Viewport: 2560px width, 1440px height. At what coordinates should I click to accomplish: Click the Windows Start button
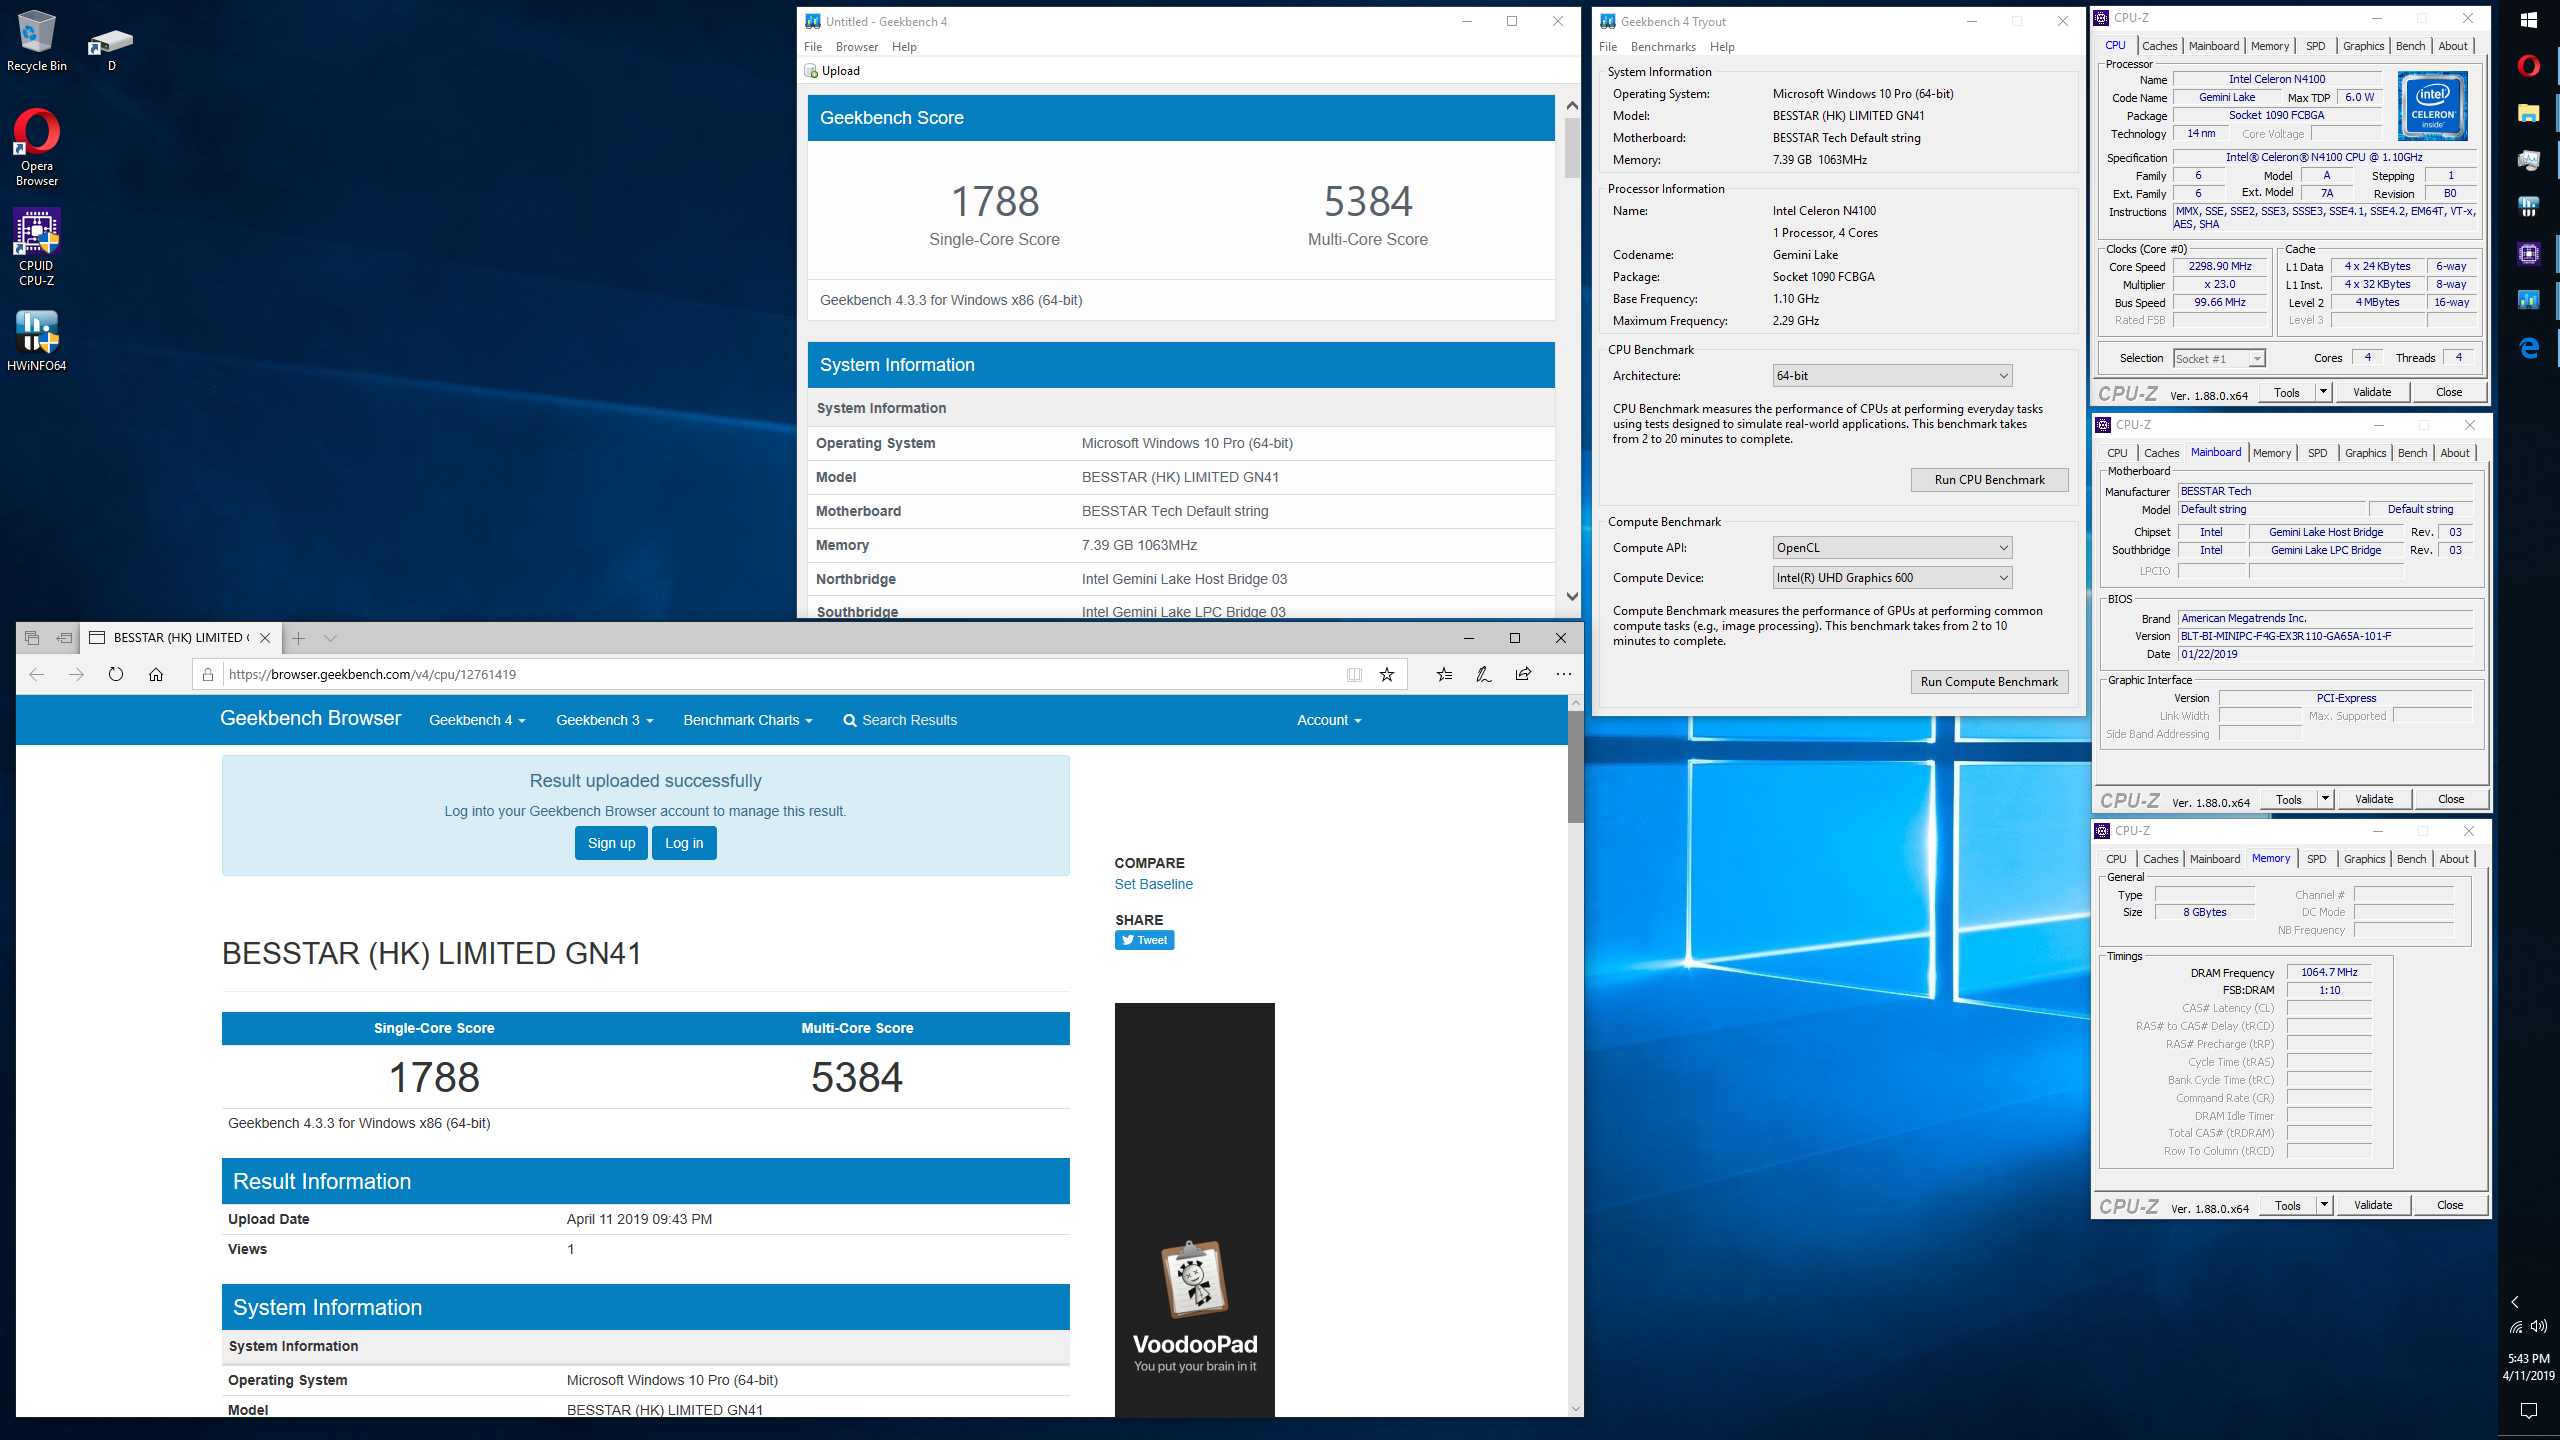click(x=2529, y=20)
